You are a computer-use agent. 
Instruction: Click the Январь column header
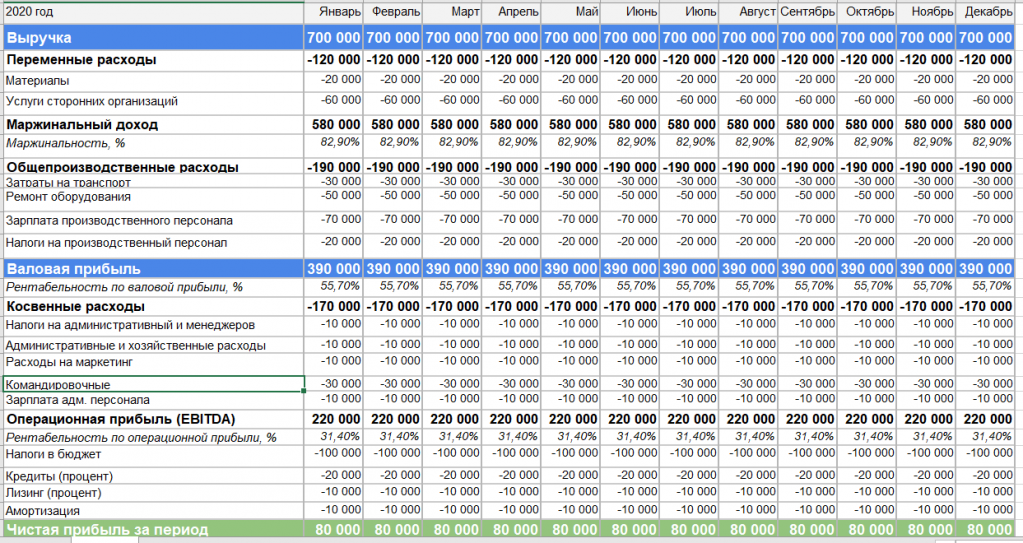[340, 11]
